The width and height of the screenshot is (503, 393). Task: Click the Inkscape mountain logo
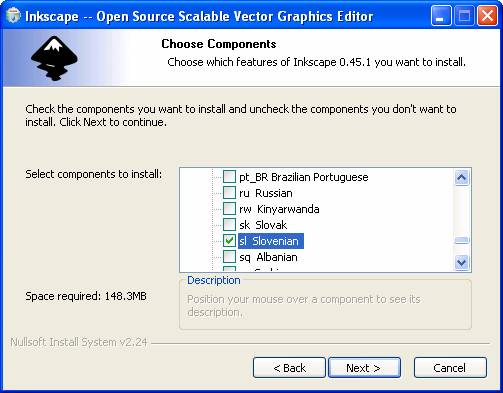(54, 58)
